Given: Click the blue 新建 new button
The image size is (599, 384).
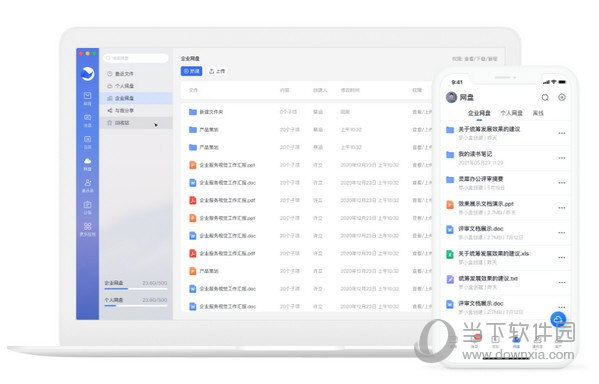Looking at the screenshot, I should [x=191, y=71].
